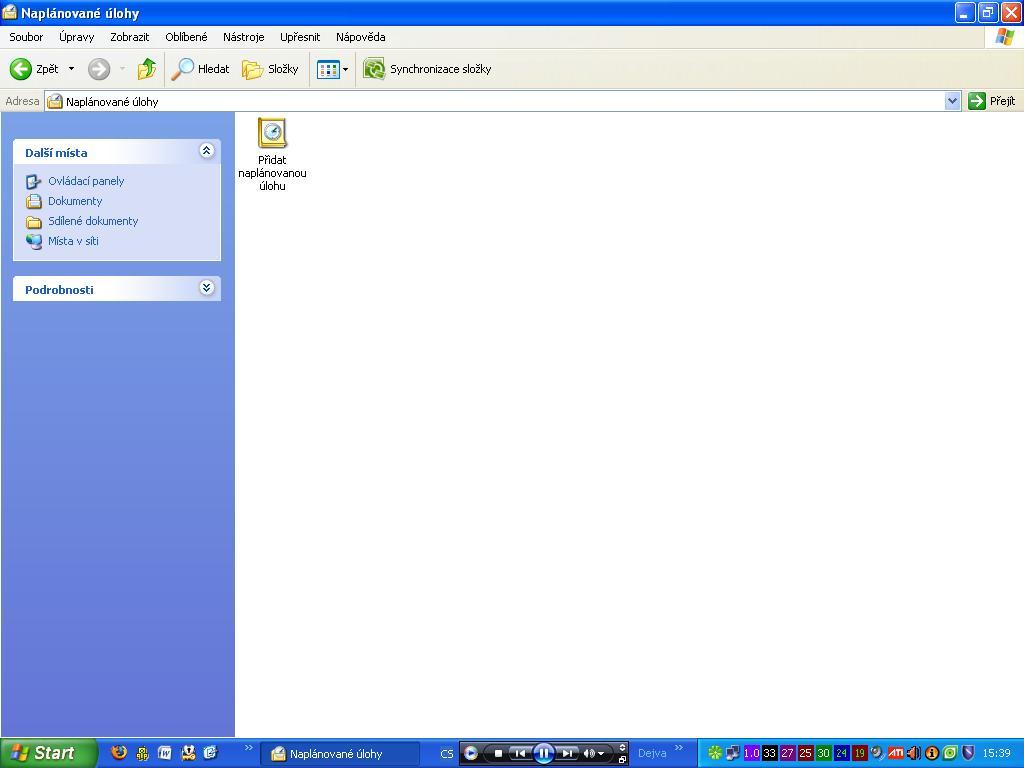1024x768 pixels.
Task: Click blue 24 tray indicator
Action: pos(841,753)
